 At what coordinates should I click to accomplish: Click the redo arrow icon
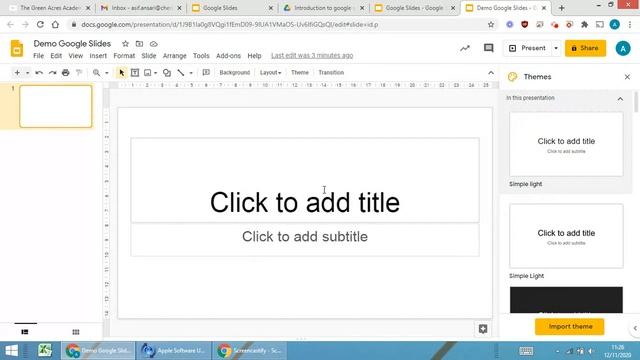(52, 73)
